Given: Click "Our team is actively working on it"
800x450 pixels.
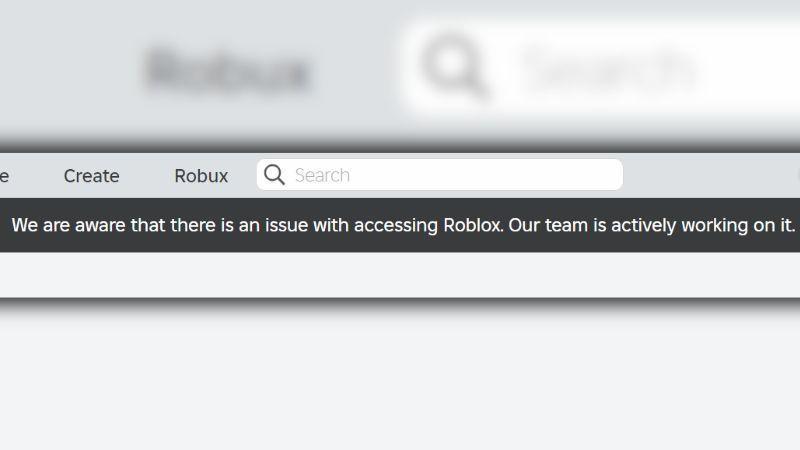Looking at the screenshot, I should (651, 225).
